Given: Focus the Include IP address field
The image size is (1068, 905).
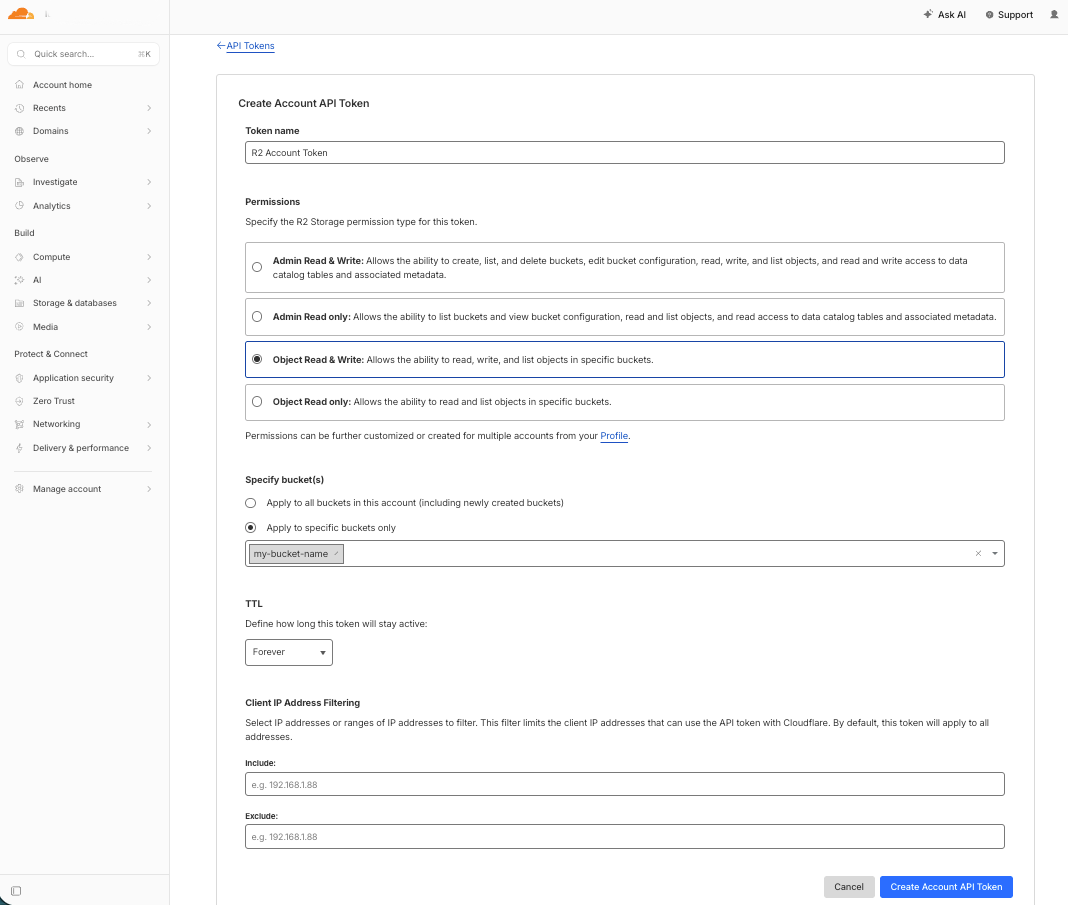Looking at the screenshot, I should 625,784.
